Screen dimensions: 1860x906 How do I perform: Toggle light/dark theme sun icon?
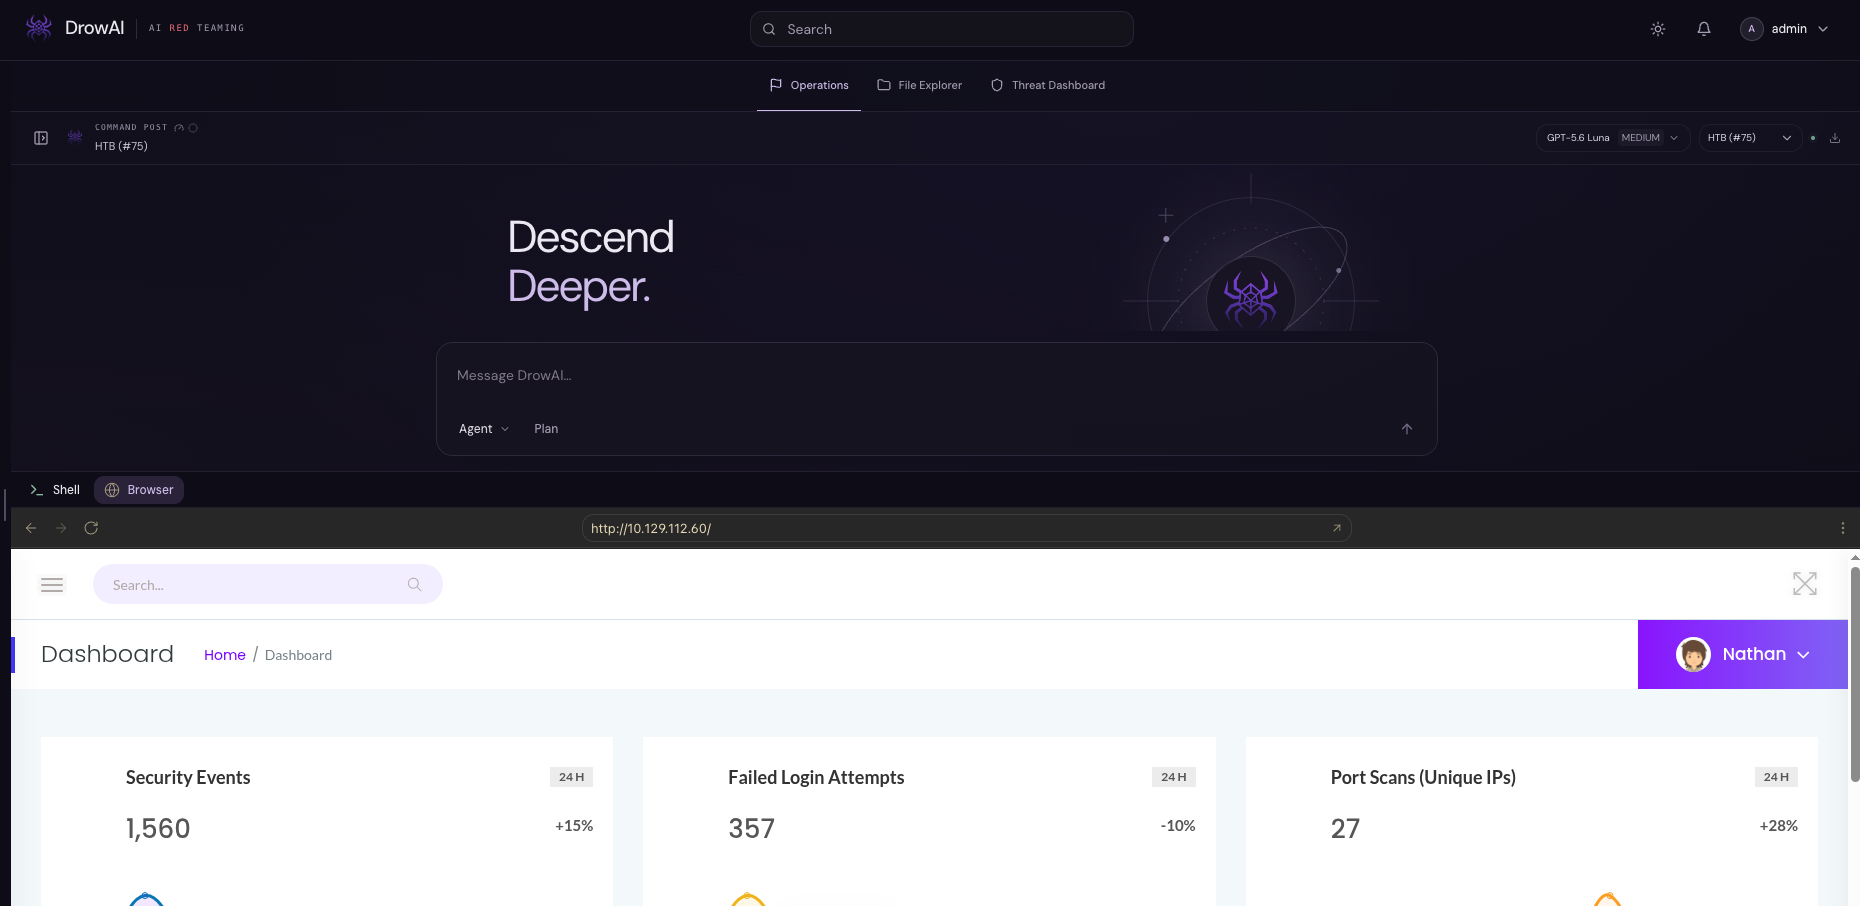[1658, 29]
